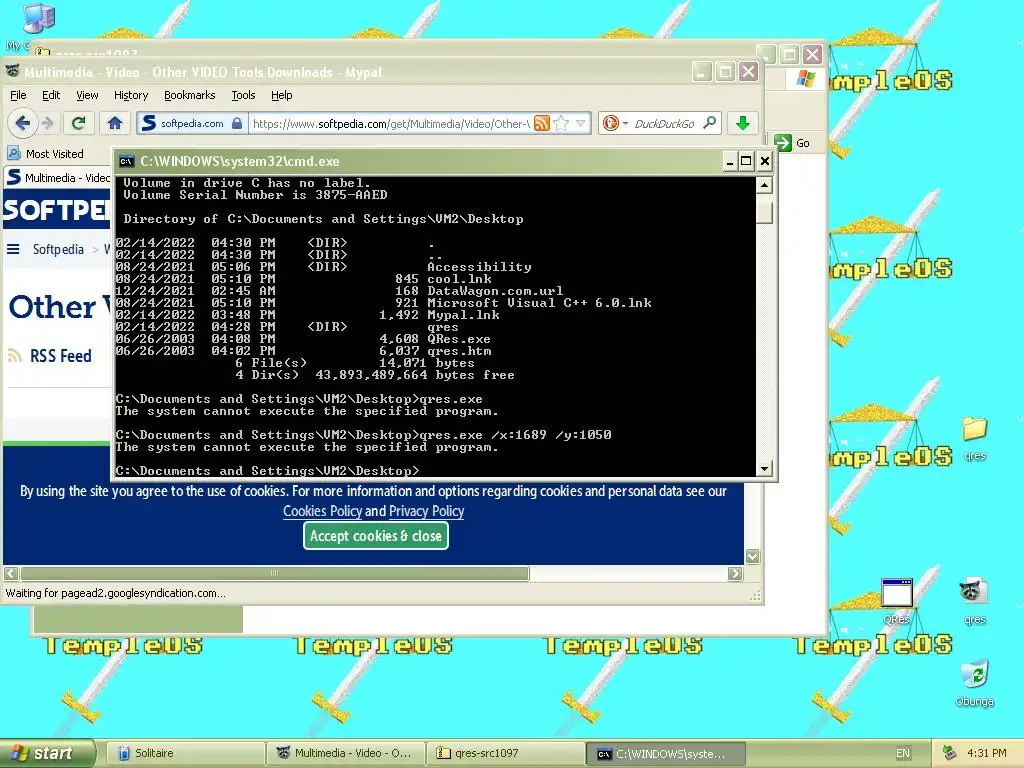Select the Multimedia - Video browser tab
The height and width of the screenshot is (768, 1024).
click(x=58, y=178)
